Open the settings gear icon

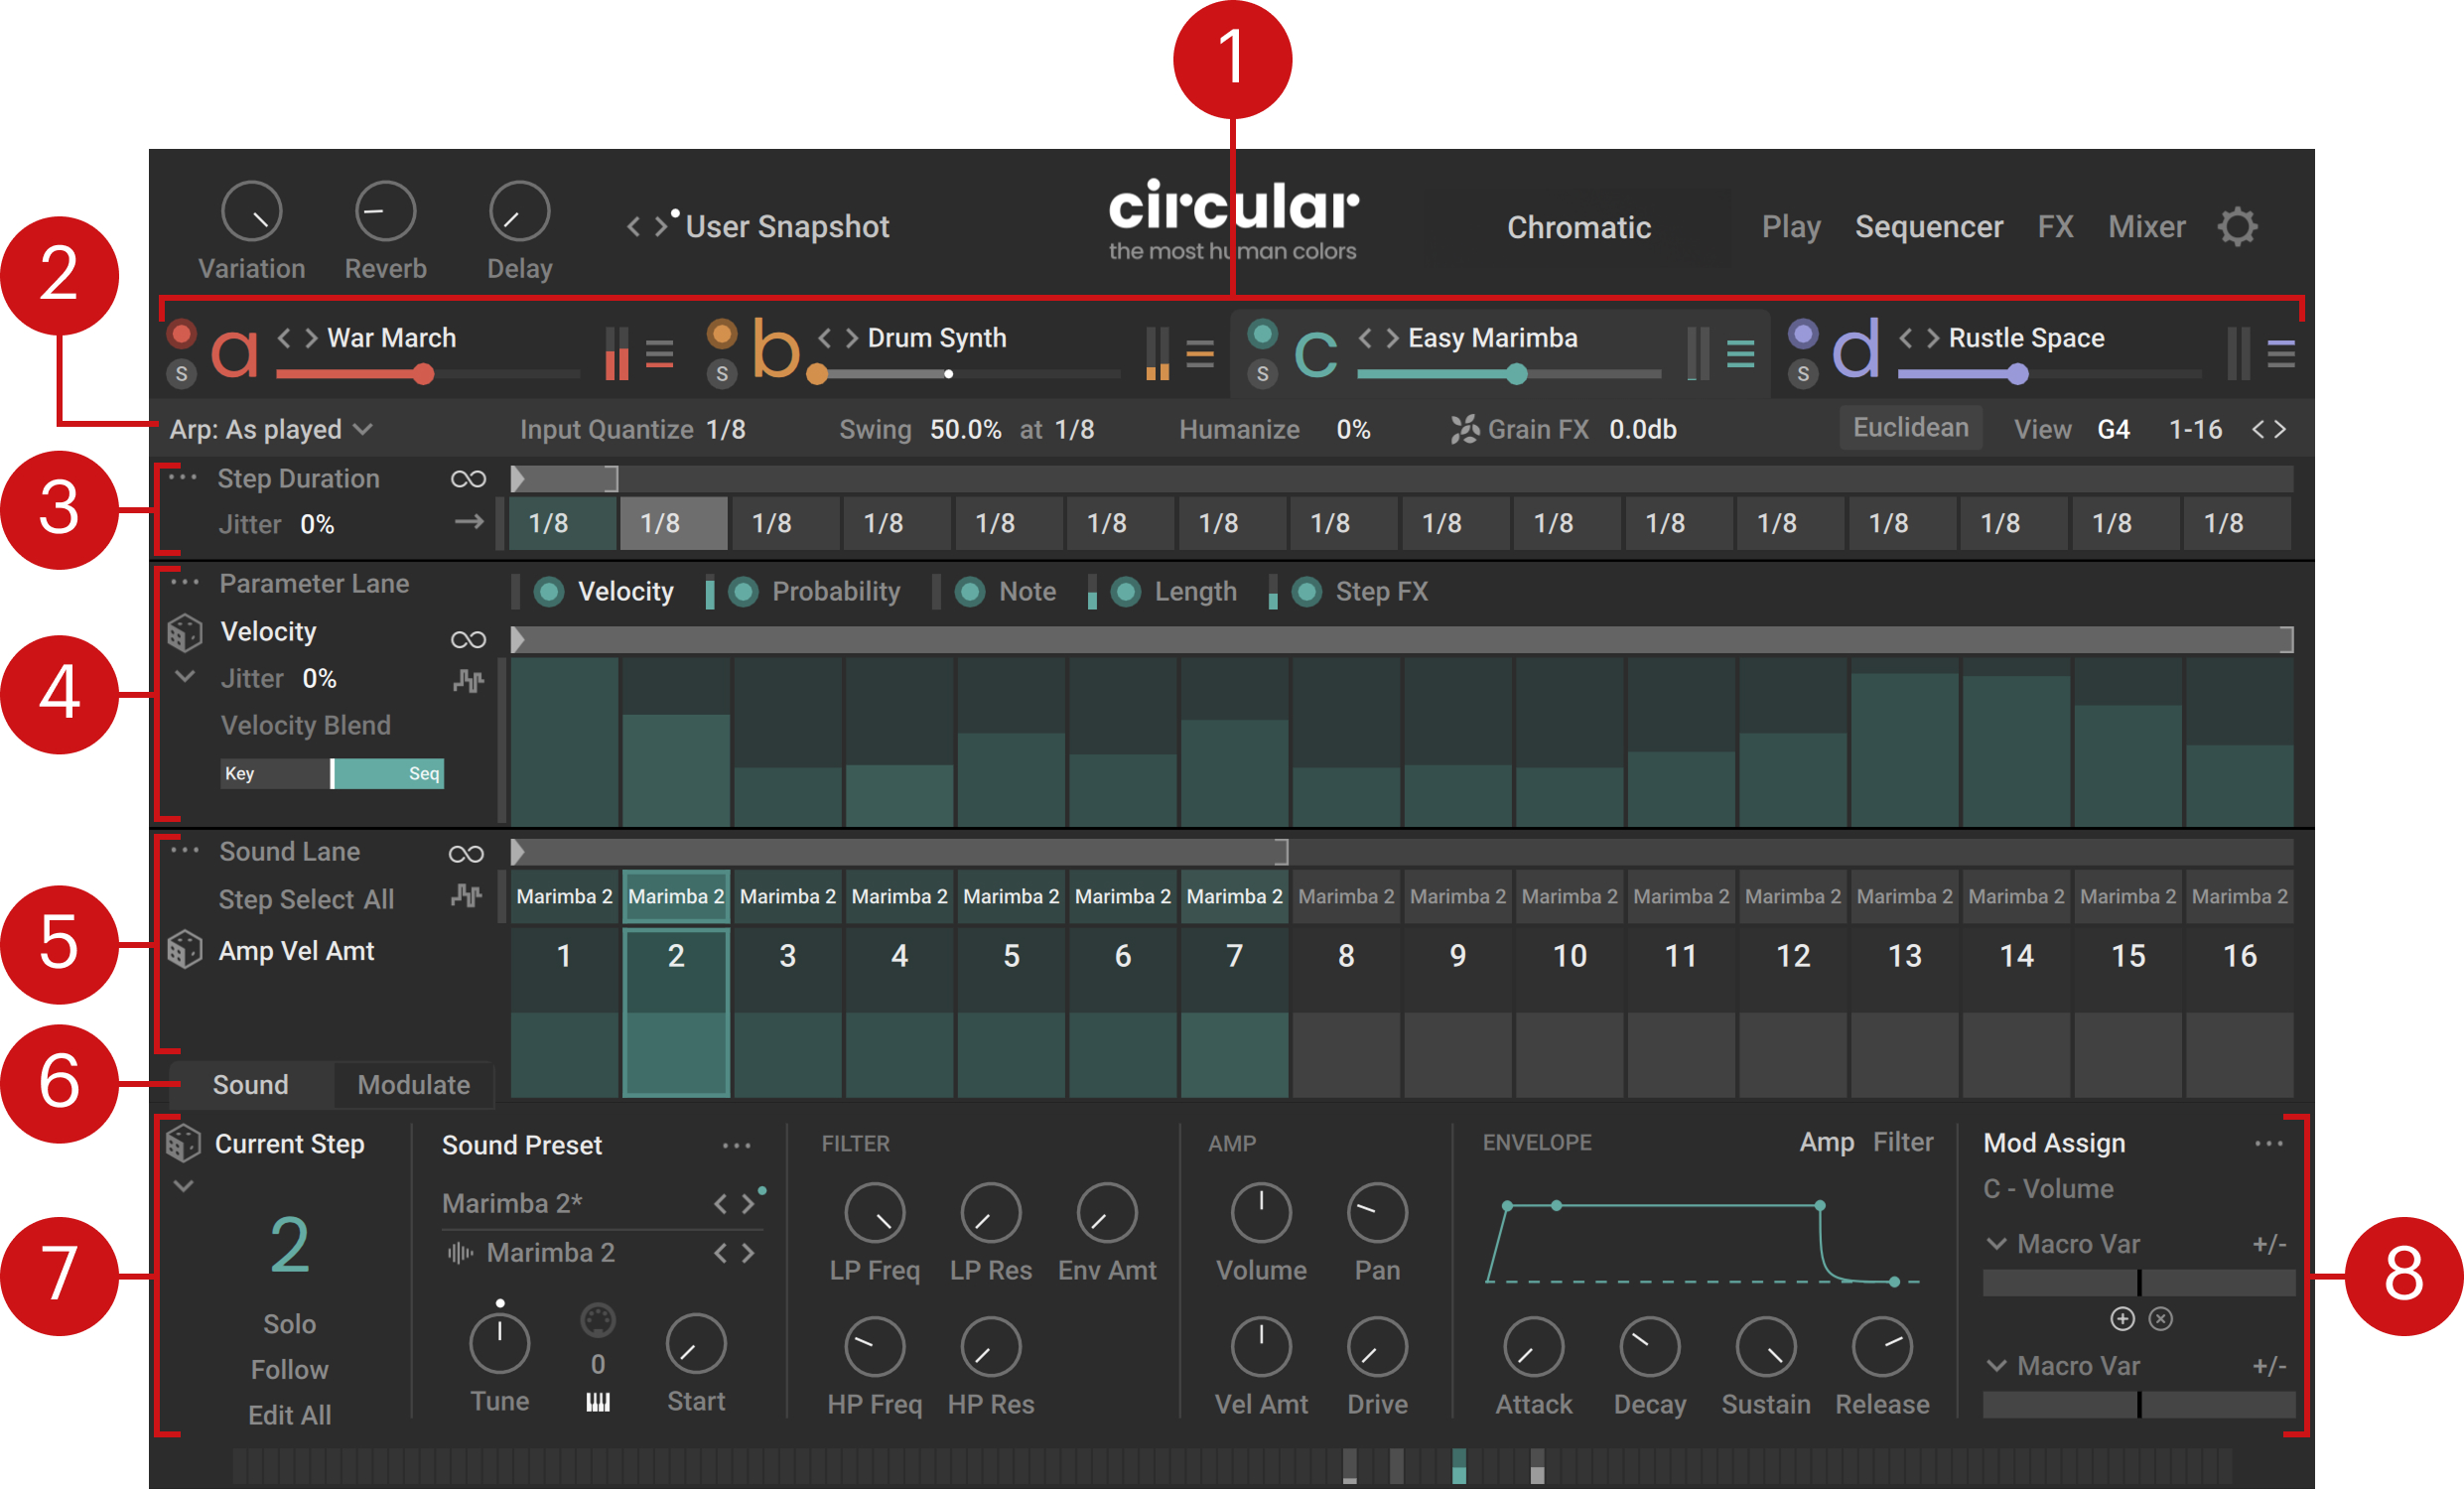tap(2237, 227)
